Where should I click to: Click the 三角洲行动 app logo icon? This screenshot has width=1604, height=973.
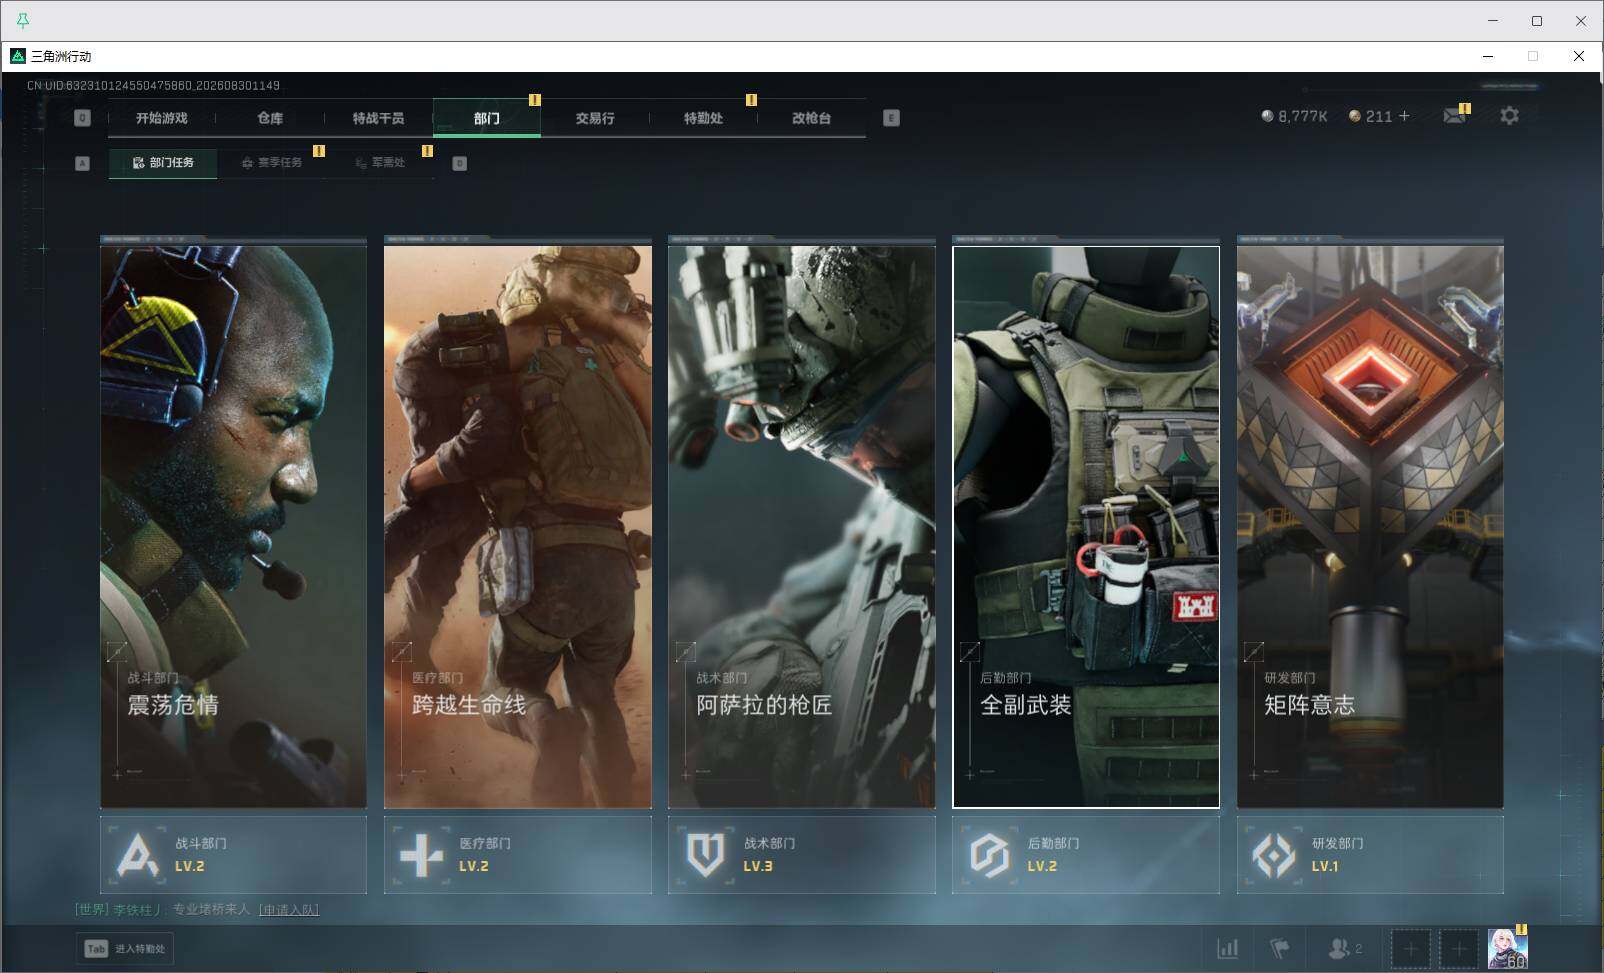[x=17, y=56]
